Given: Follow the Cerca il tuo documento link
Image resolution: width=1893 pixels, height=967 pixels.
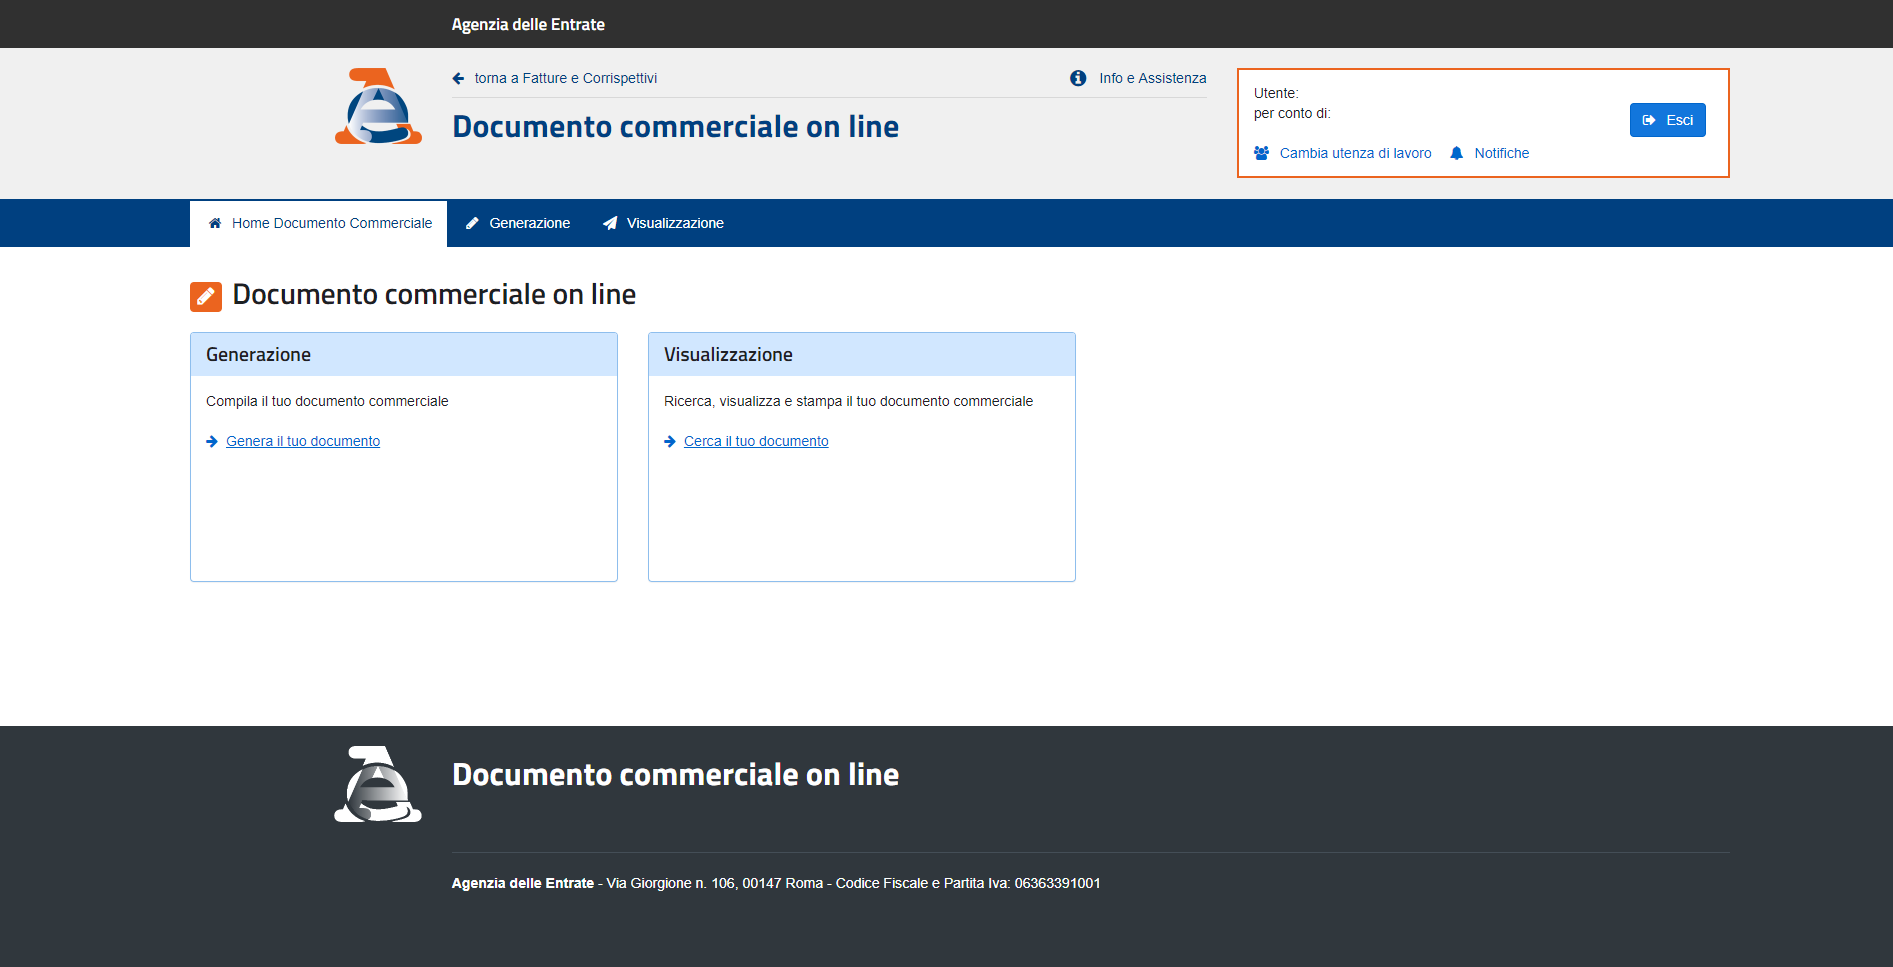Looking at the screenshot, I should (756, 441).
